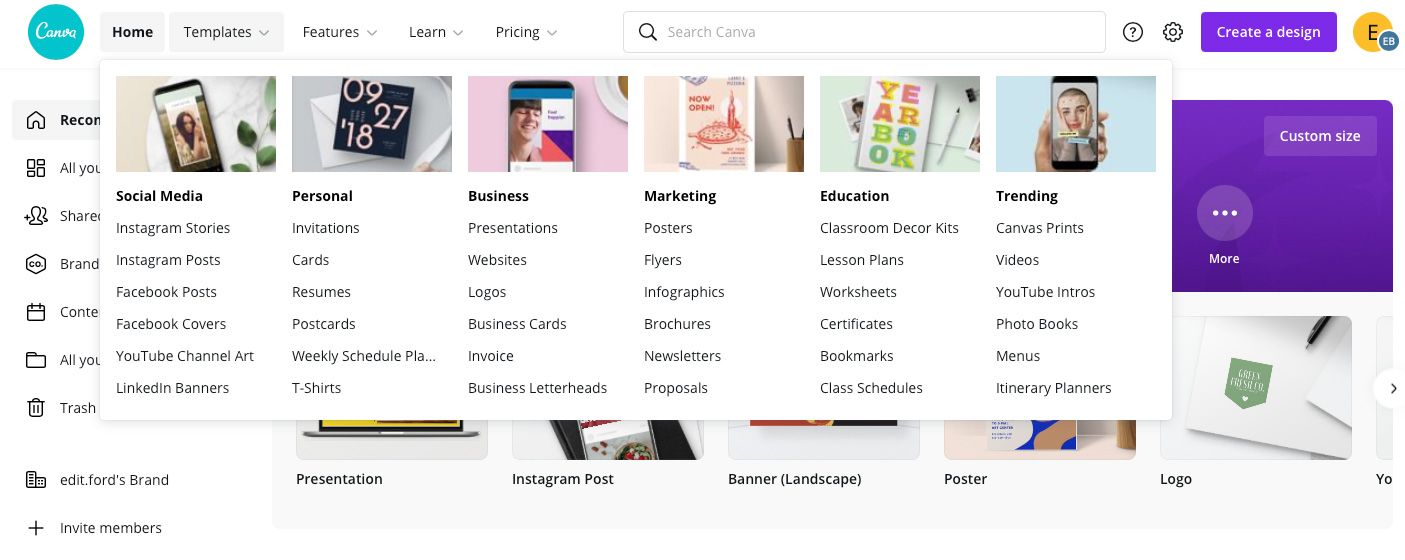Click the plus icon beside Invite members

[36, 528]
